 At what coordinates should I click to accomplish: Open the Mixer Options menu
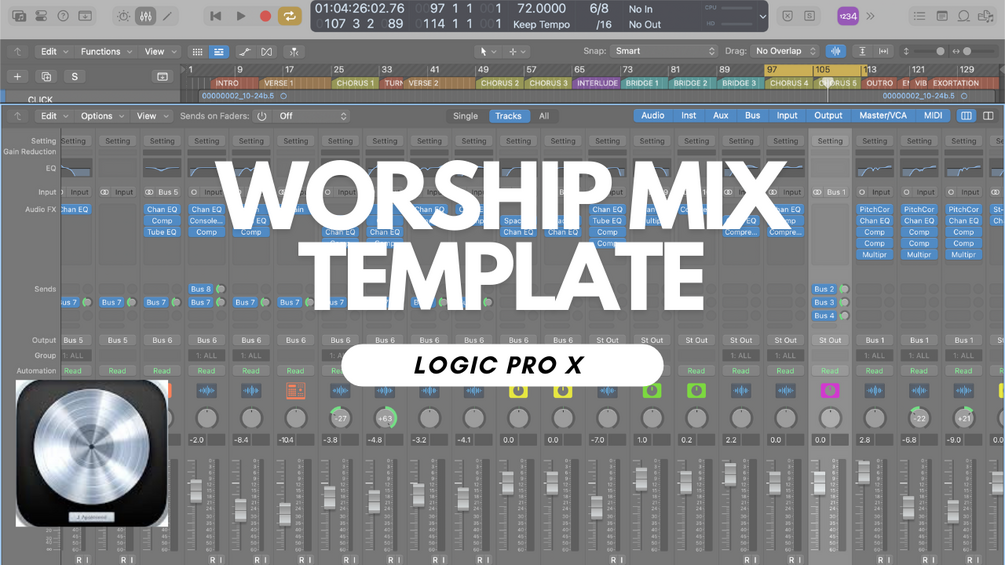click(x=101, y=116)
